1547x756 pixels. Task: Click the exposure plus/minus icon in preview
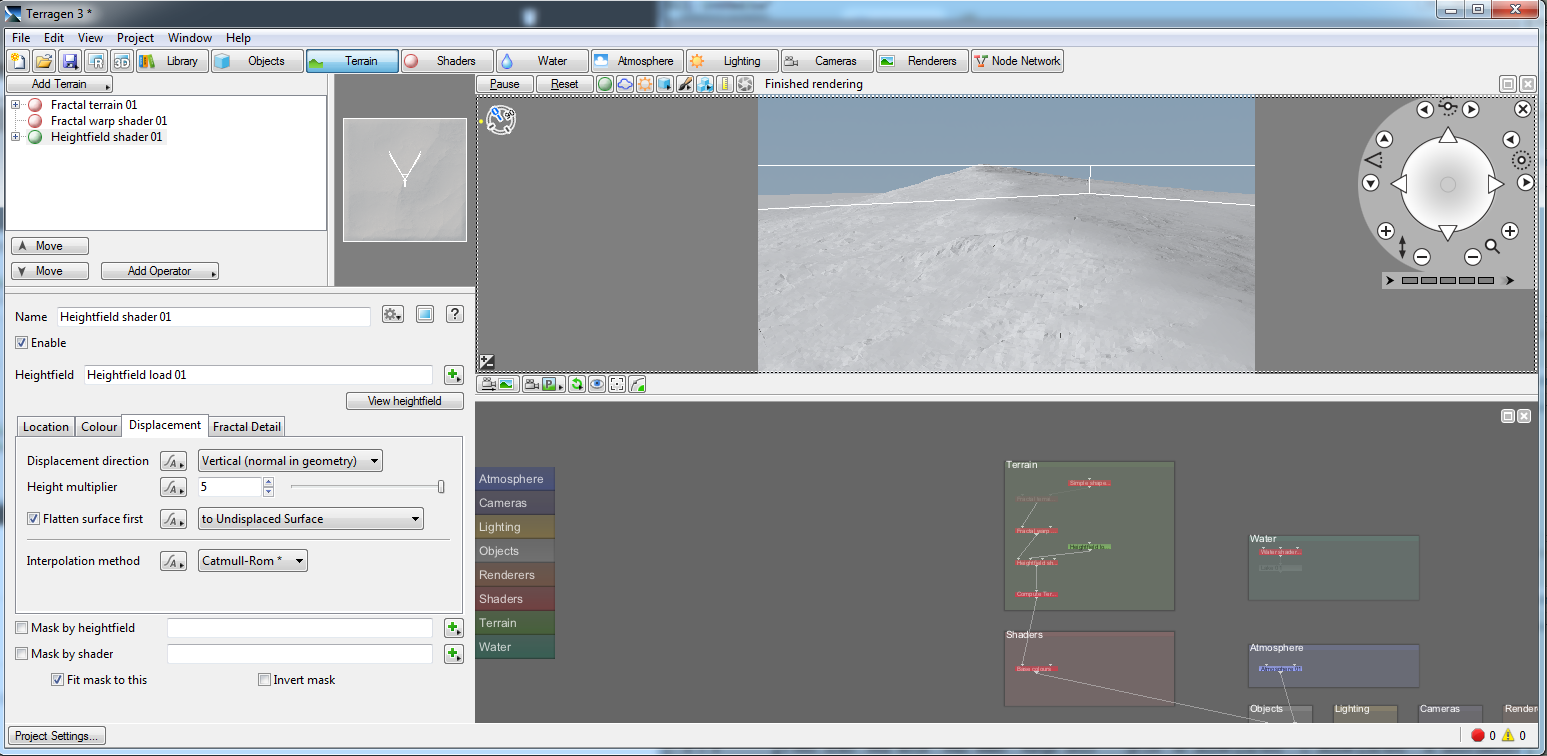pyautogui.click(x=487, y=362)
